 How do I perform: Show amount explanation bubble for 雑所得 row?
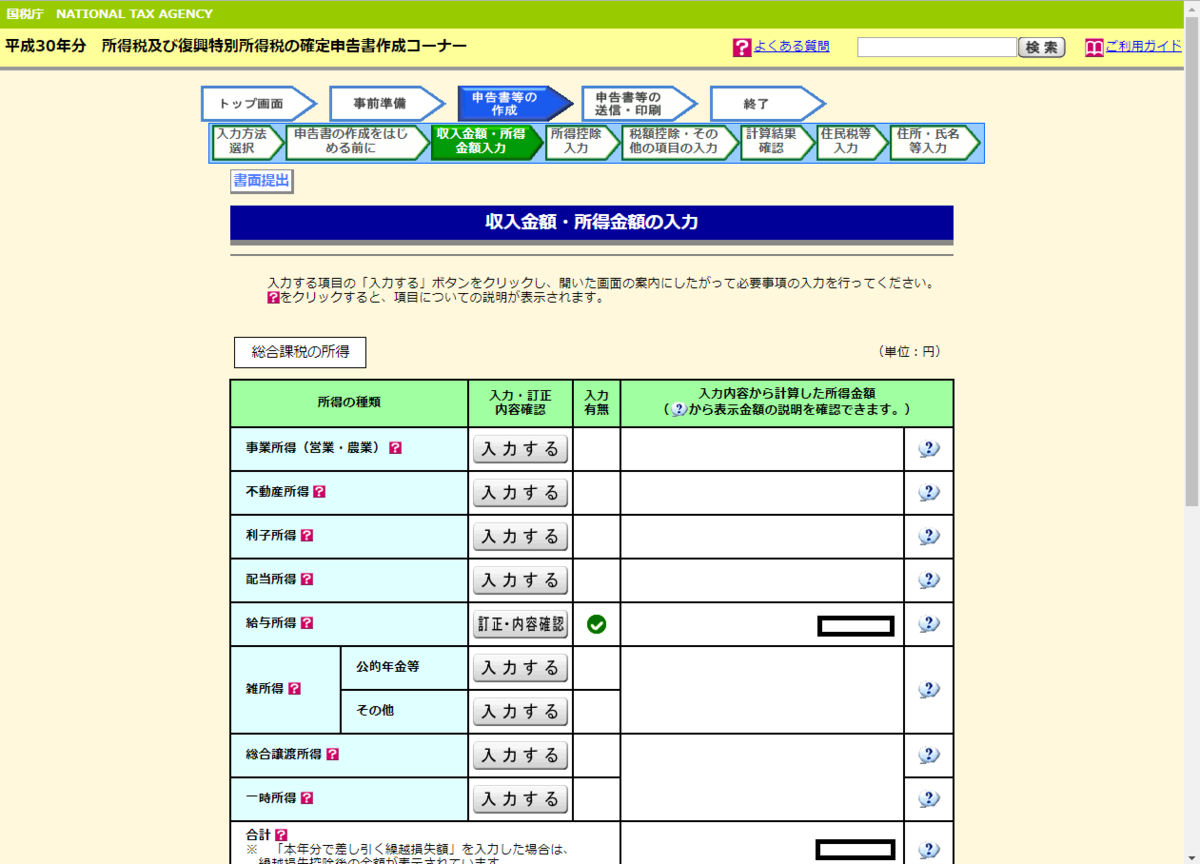click(929, 689)
